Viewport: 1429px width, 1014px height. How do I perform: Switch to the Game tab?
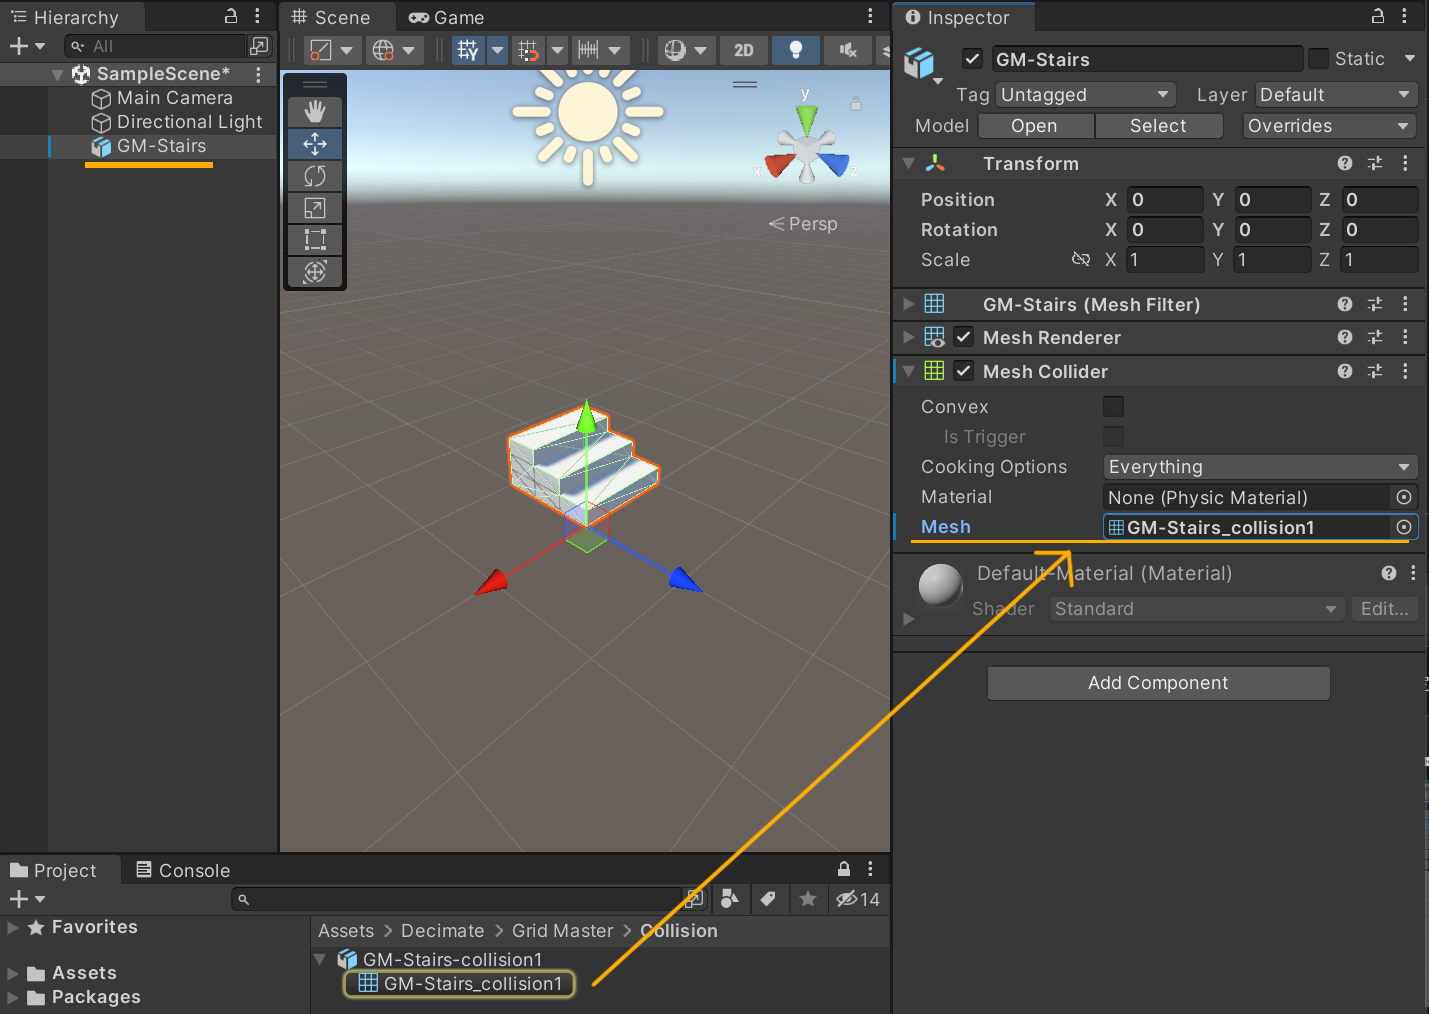(x=446, y=17)
